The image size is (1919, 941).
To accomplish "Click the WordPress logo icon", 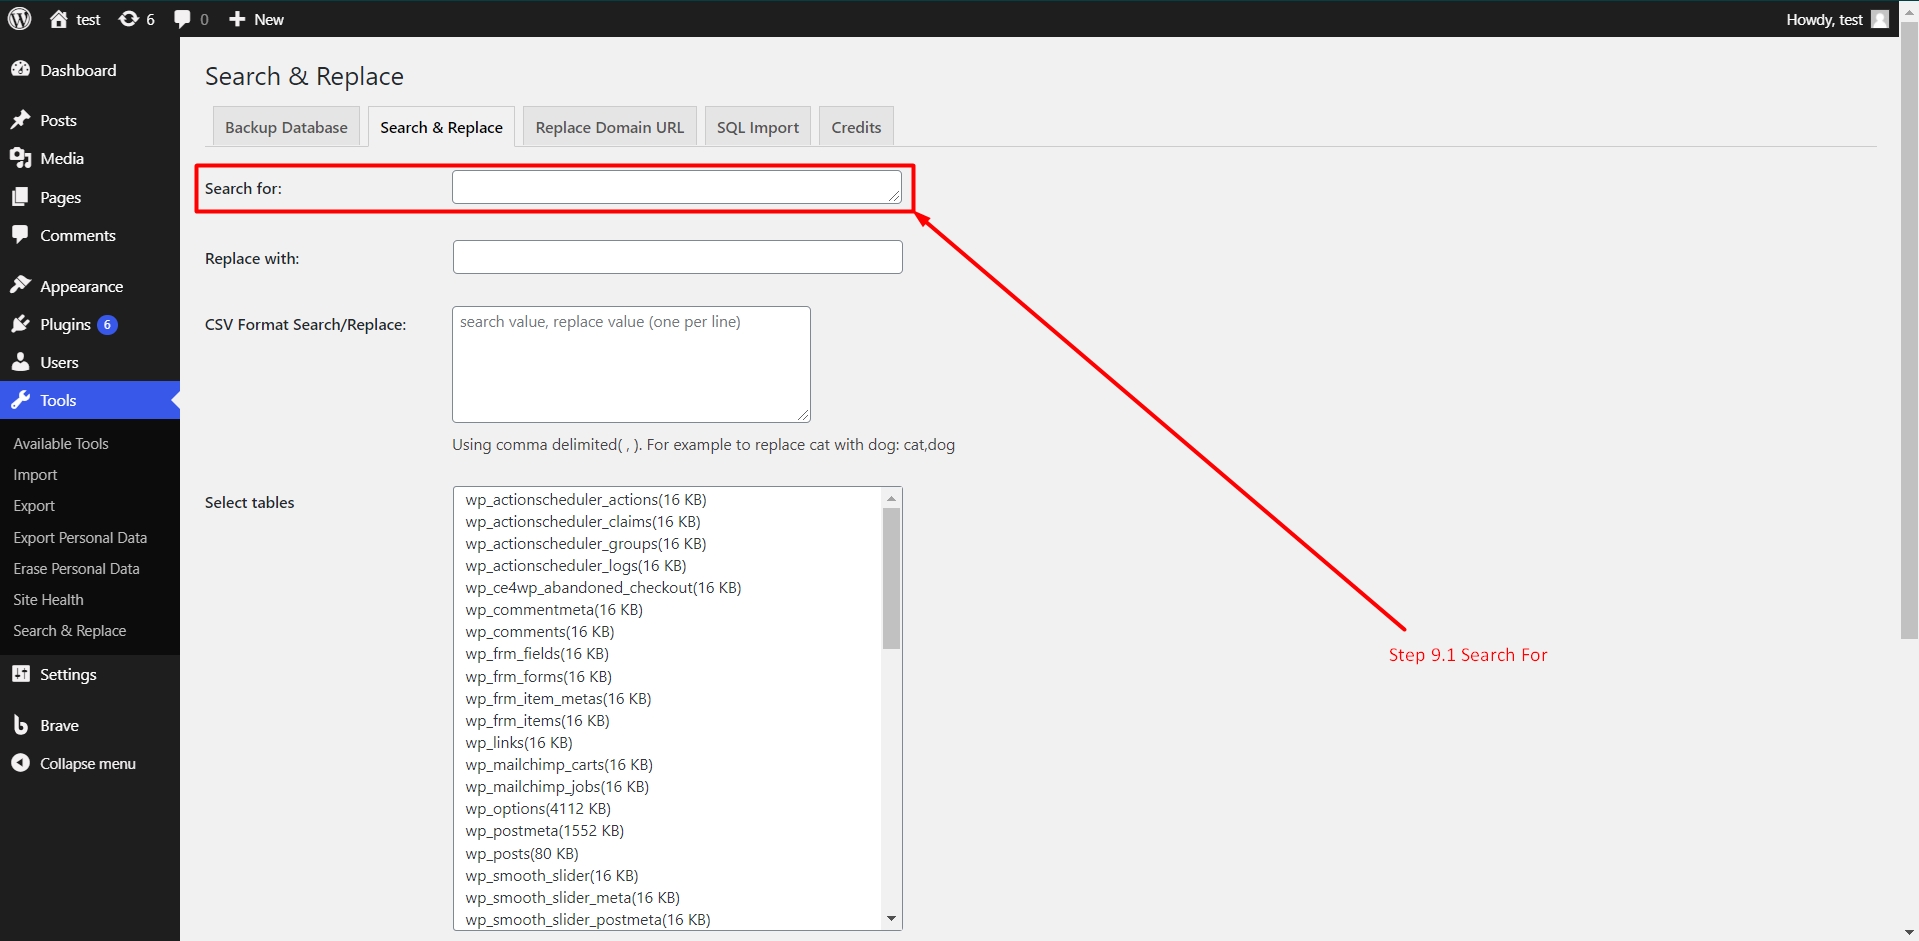I will tap(20, 19).
